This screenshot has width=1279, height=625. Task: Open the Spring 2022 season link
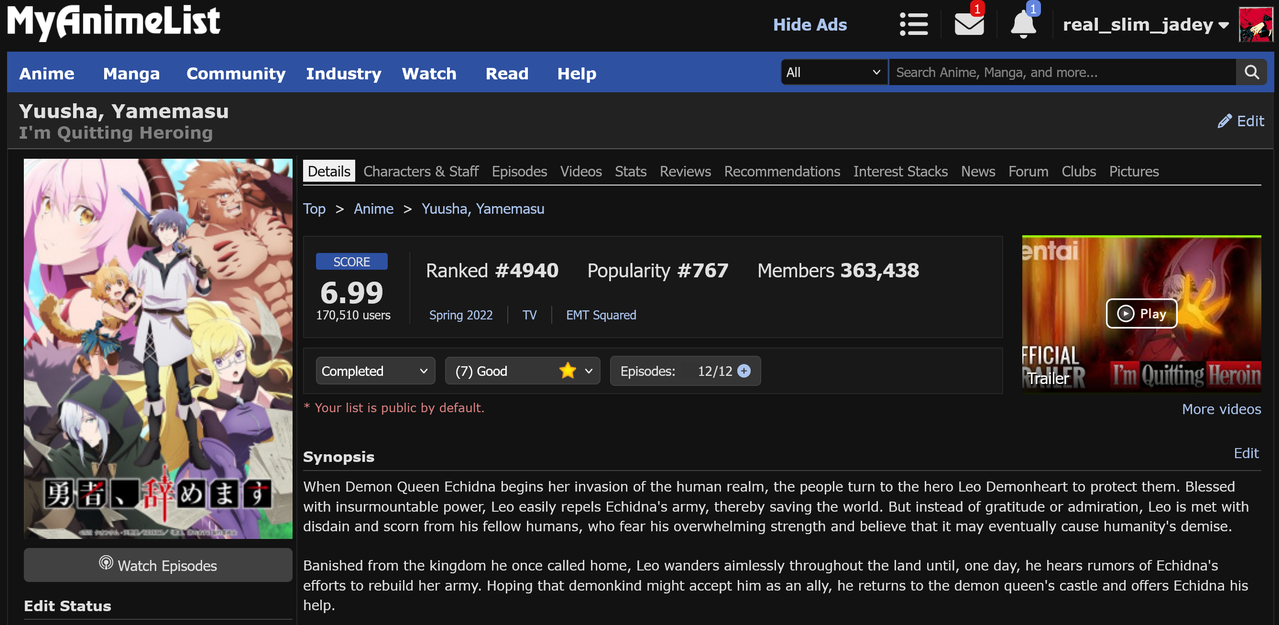click(x=461, y=315)
